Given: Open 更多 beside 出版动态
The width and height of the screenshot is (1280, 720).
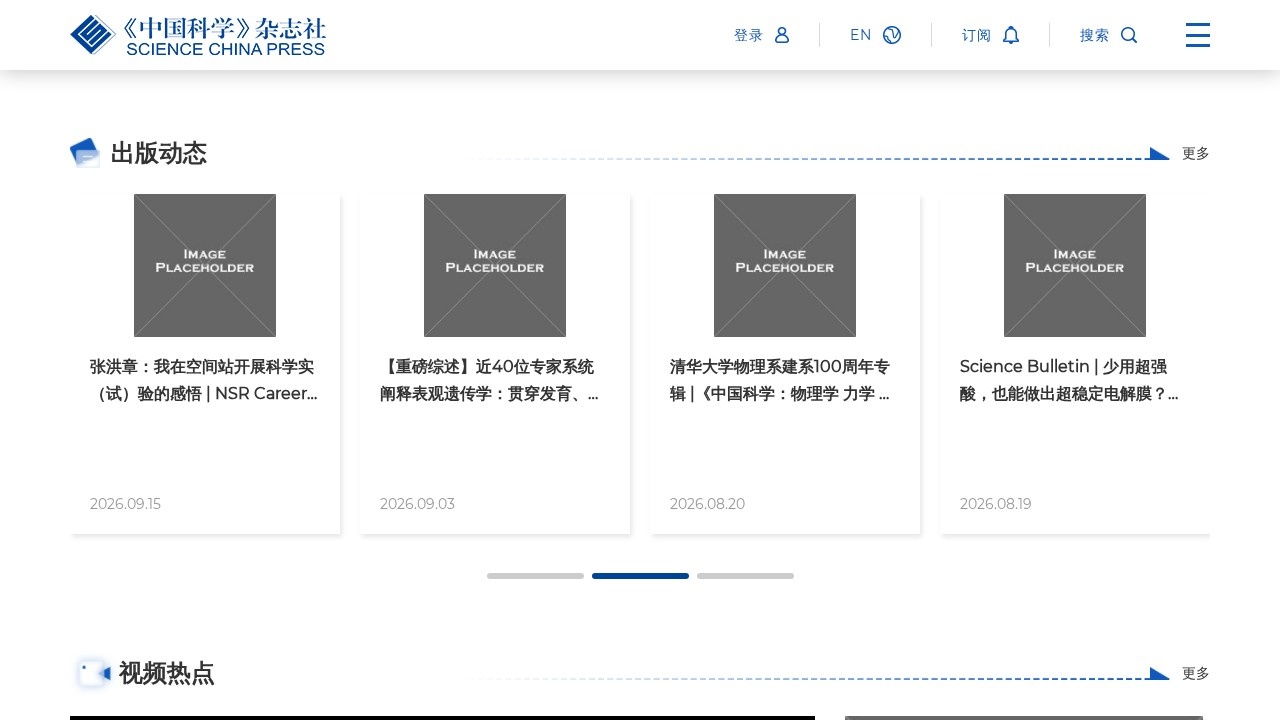Looking at the screenshot, I should click(1196, 153).
